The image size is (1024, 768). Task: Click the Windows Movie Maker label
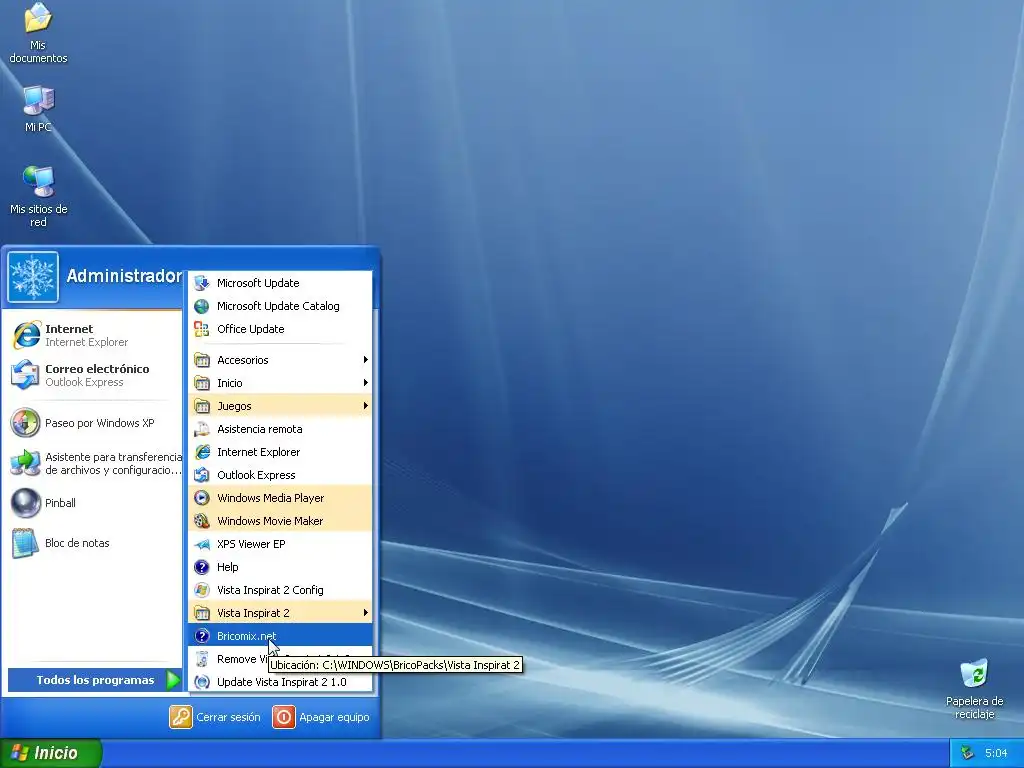coord(270,521)
